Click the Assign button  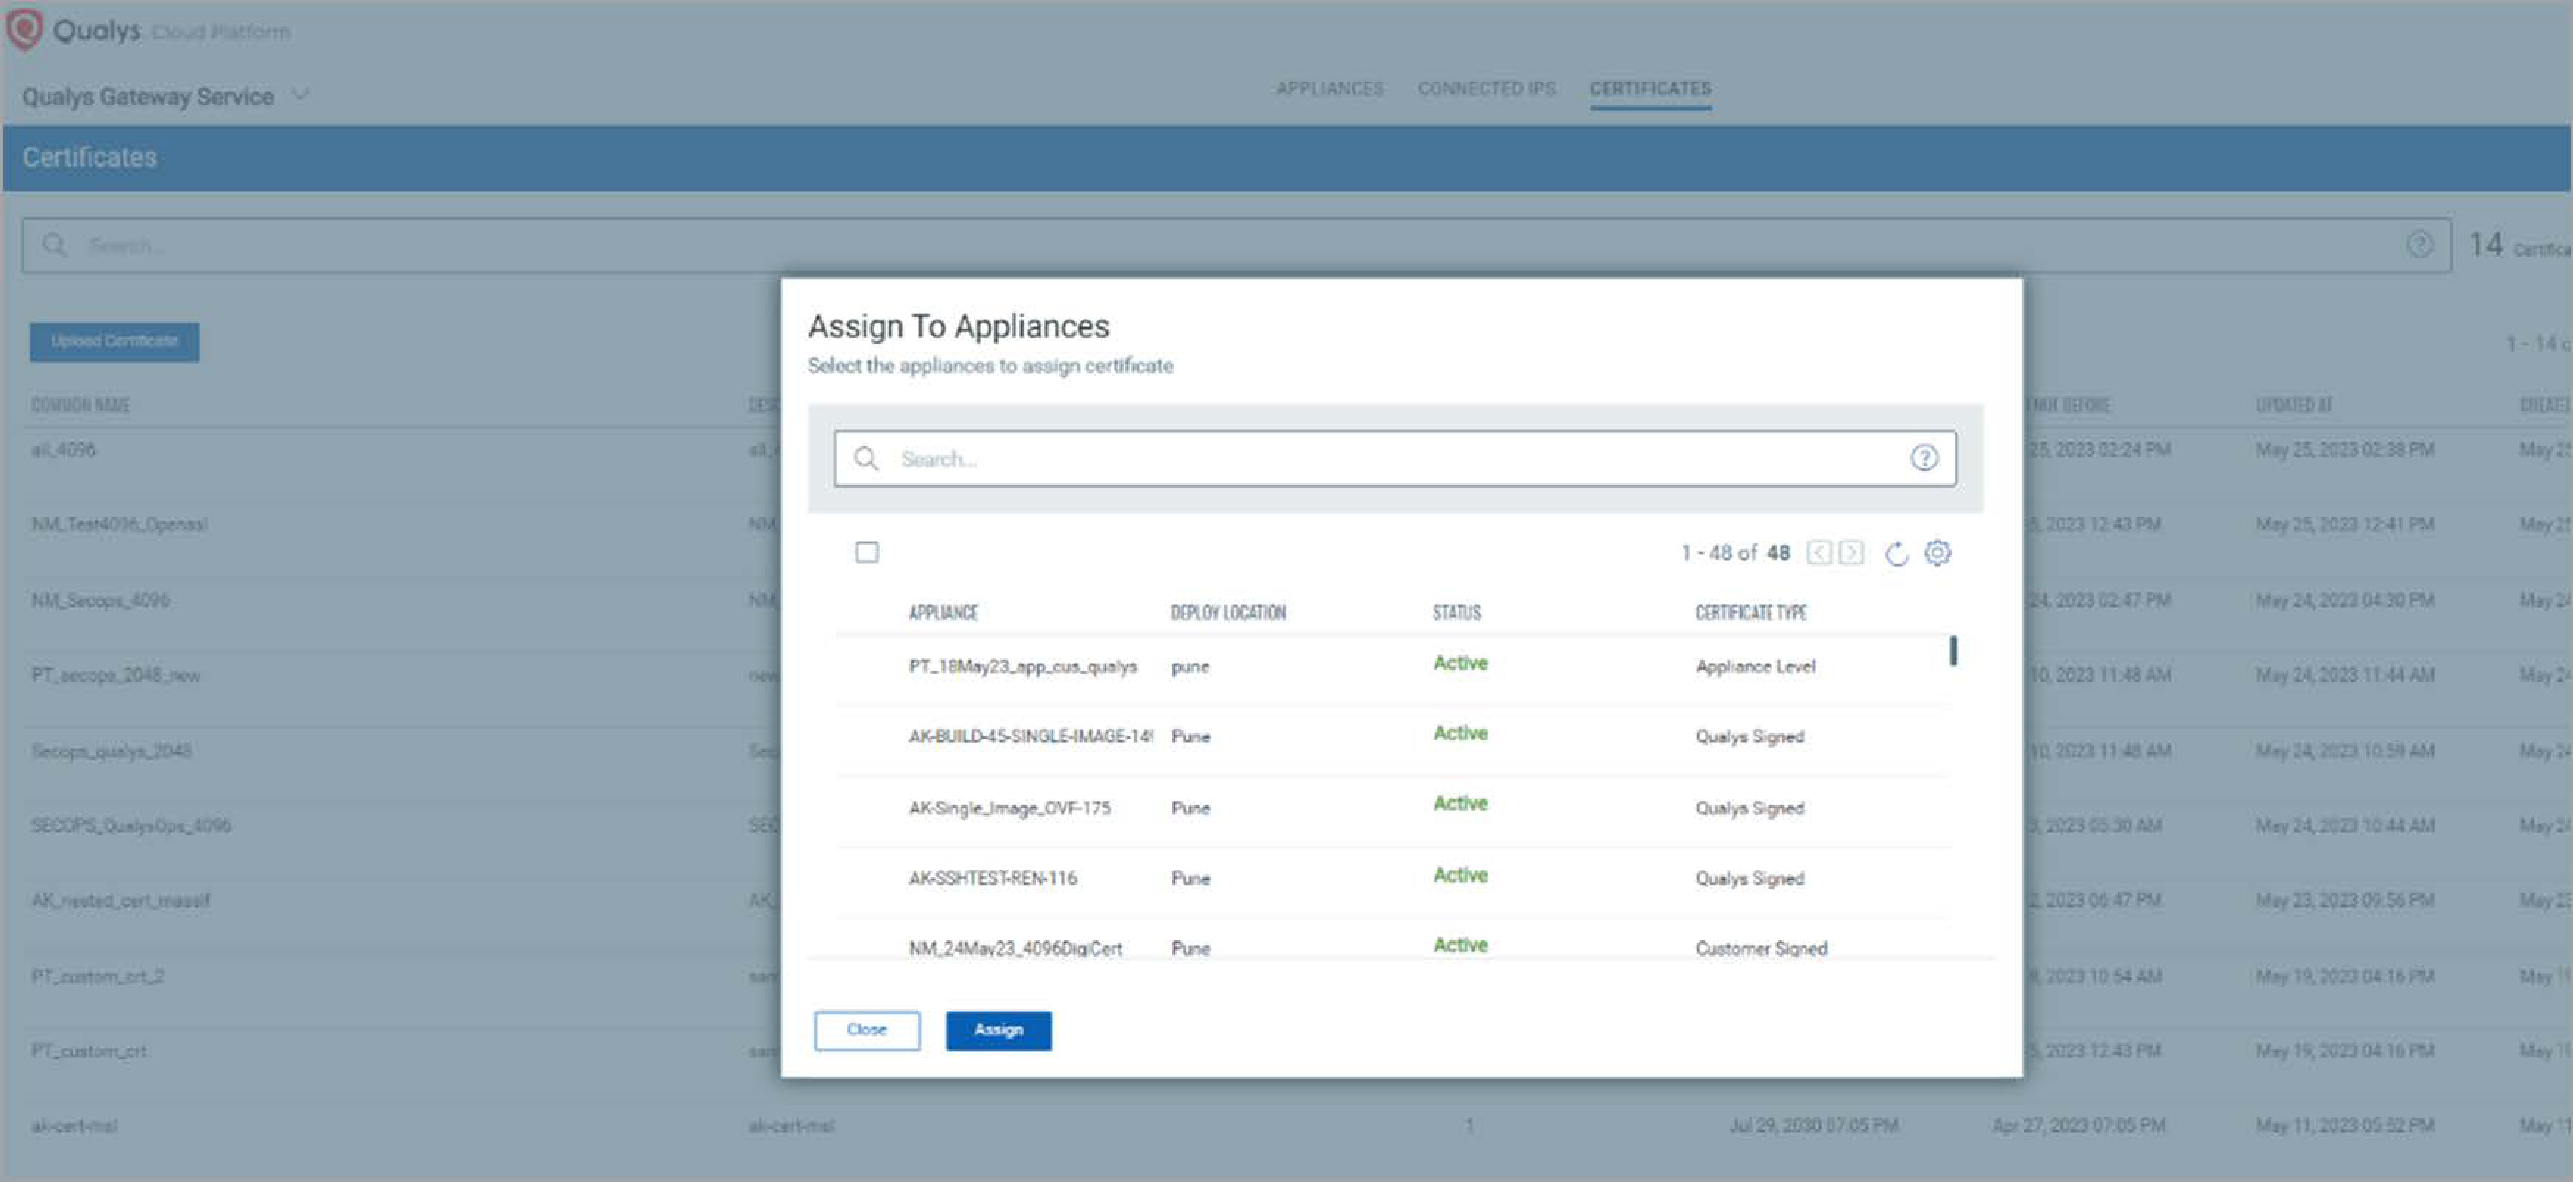click(x=998, y=1030)
